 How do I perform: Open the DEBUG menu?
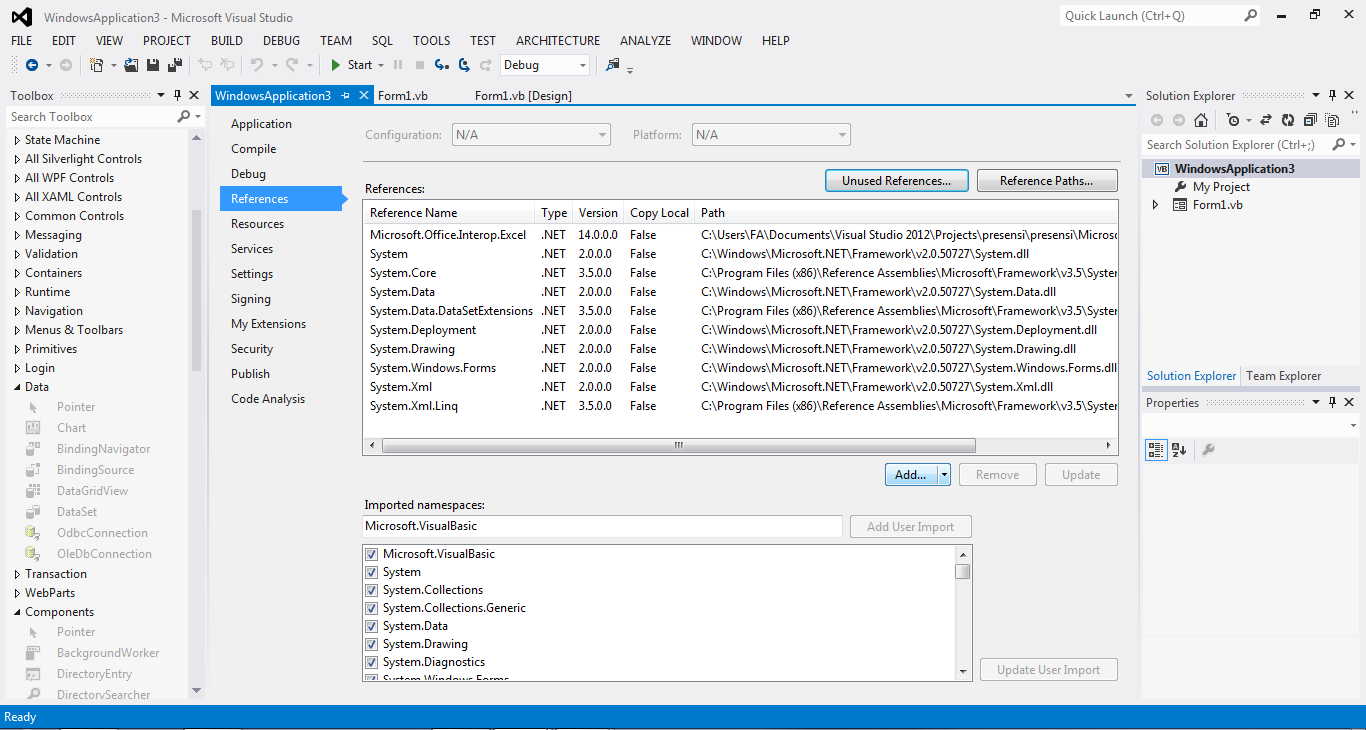coord(281,41)
